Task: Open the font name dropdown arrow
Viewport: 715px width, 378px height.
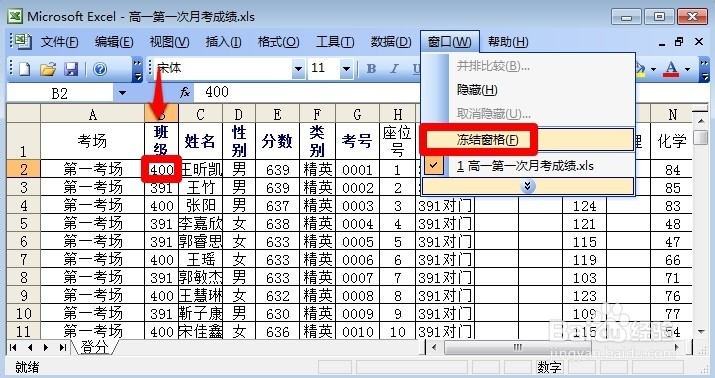Action: 298,69
